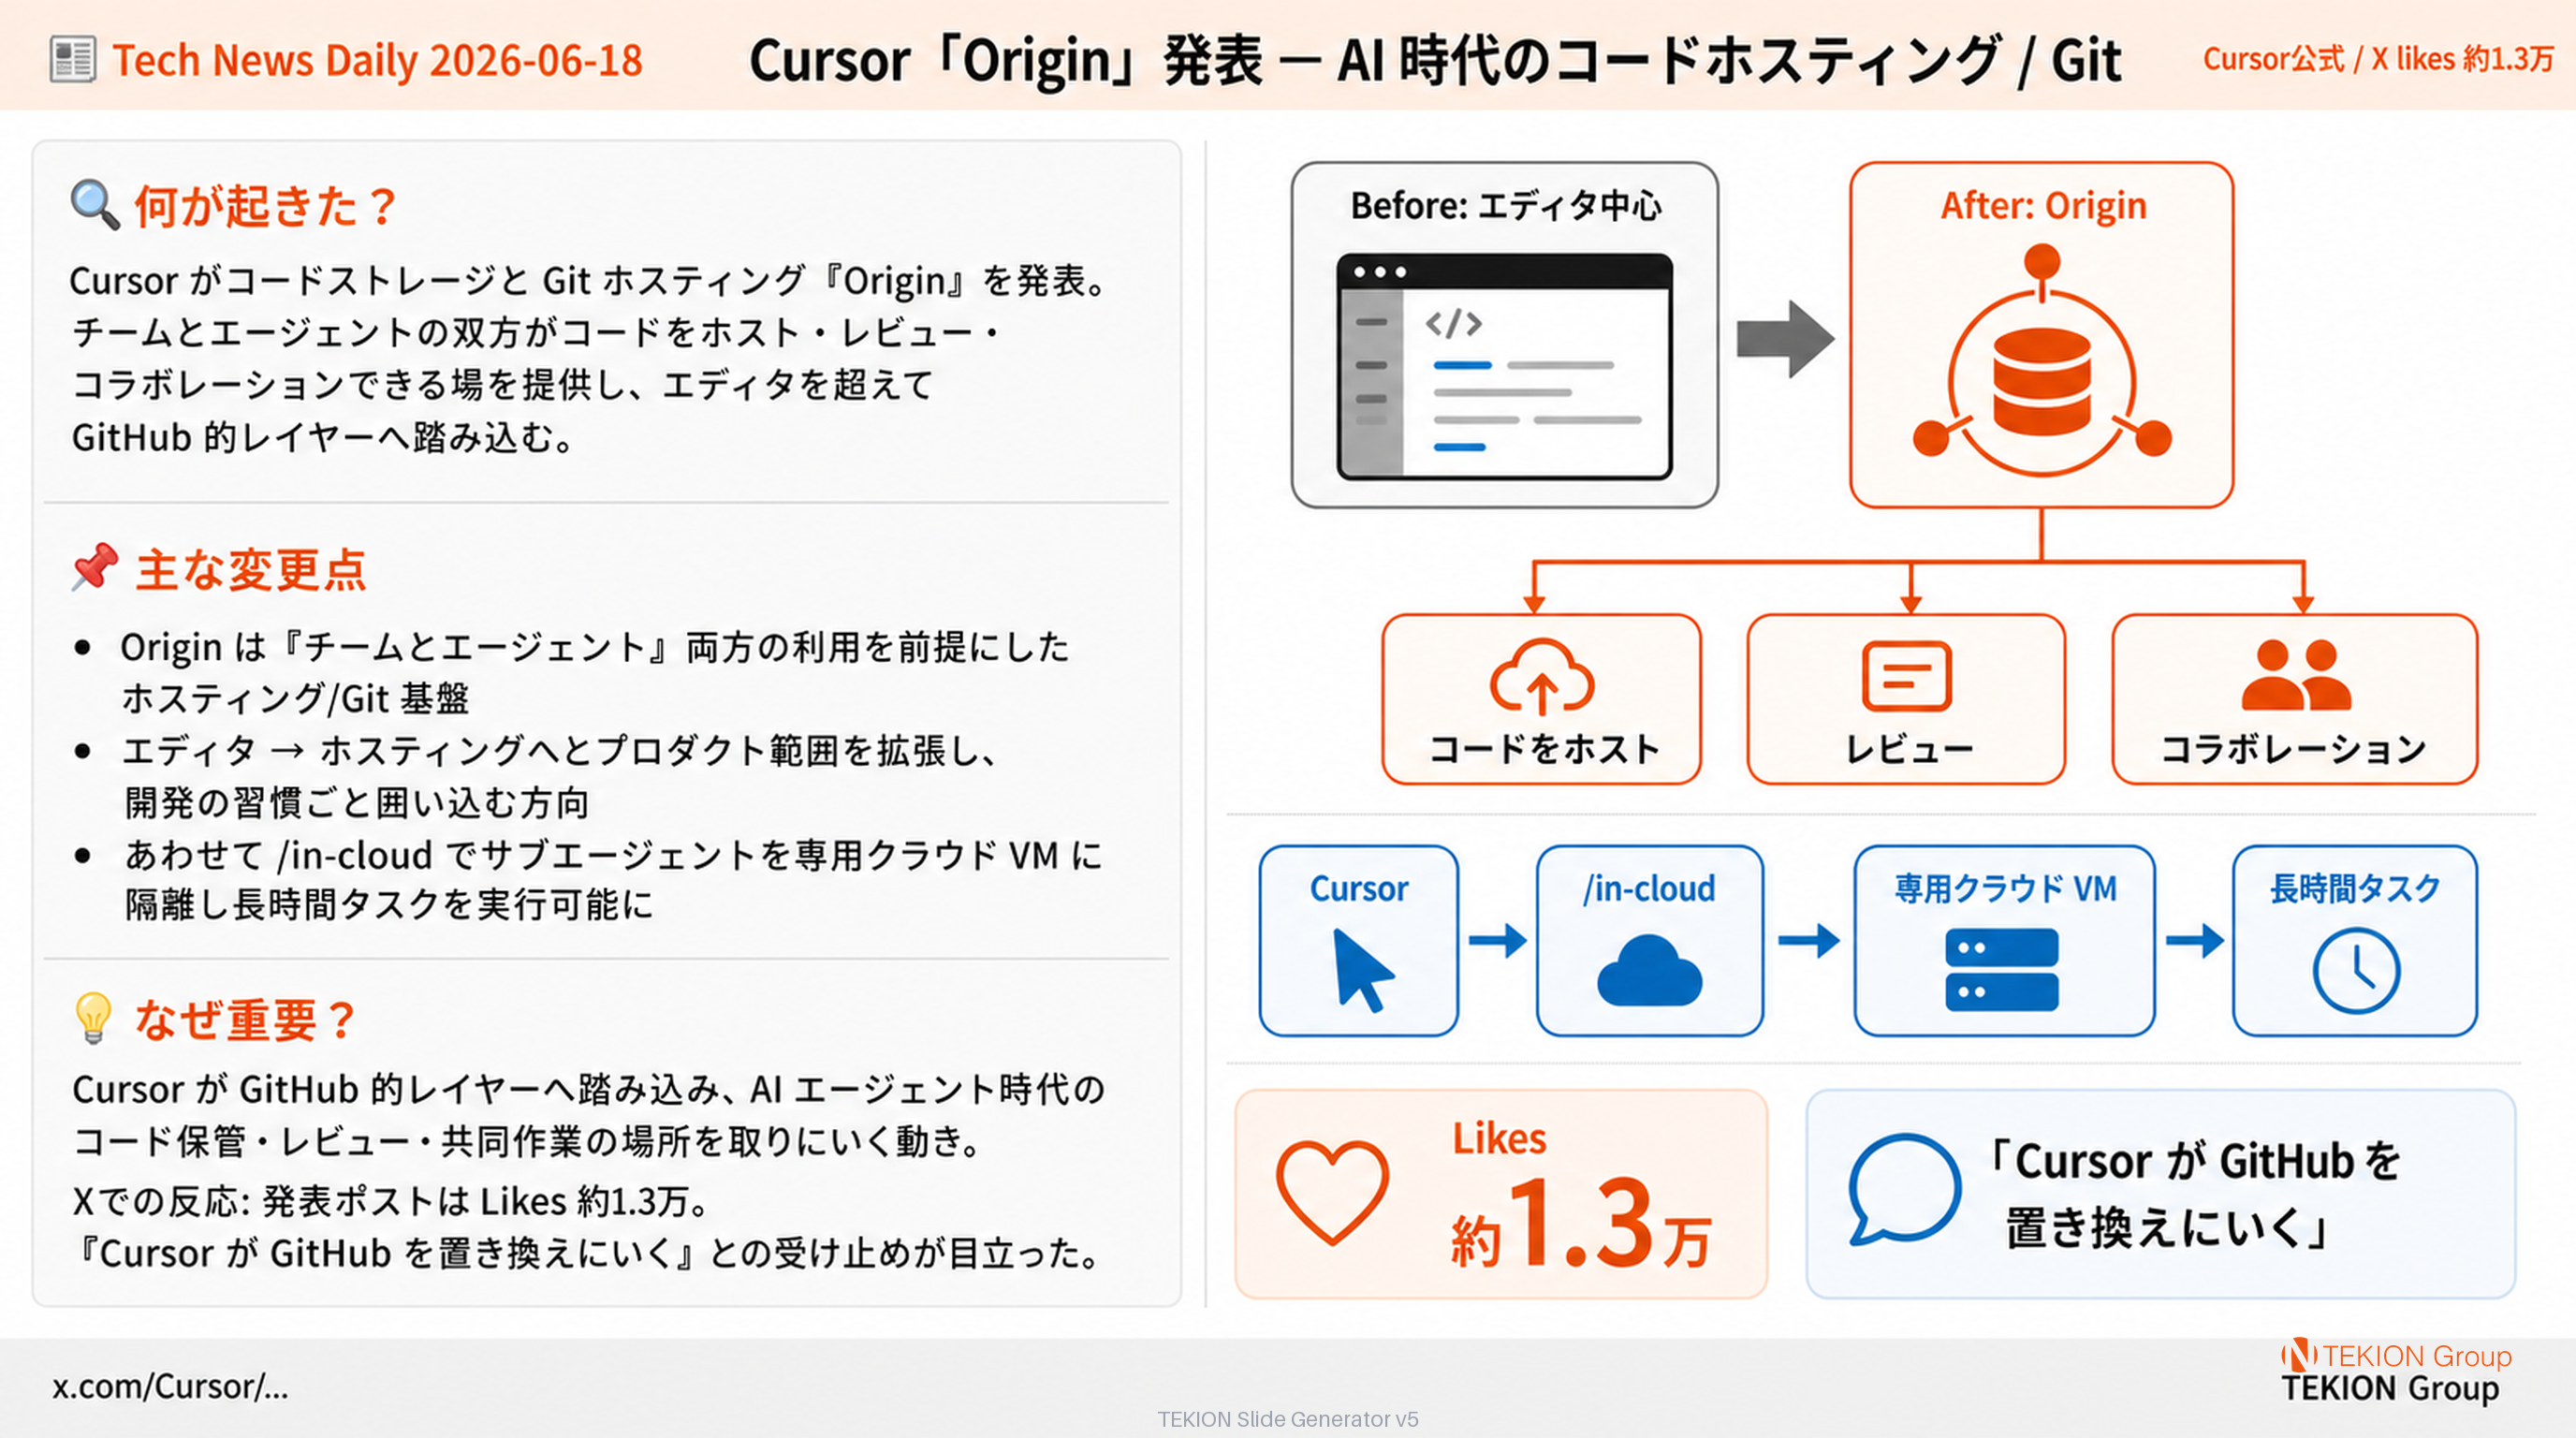The height and width of the screenshot is (1438, 2576).
Task: Click the 何が起きた？ section heading
Action: [266, 206]
